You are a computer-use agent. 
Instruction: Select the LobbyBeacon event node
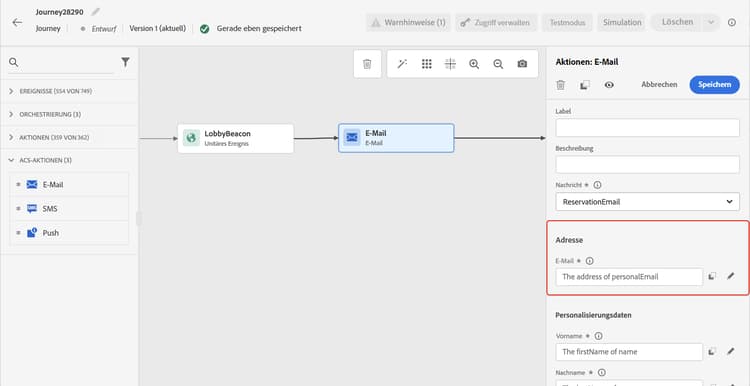tap(235, 138)
